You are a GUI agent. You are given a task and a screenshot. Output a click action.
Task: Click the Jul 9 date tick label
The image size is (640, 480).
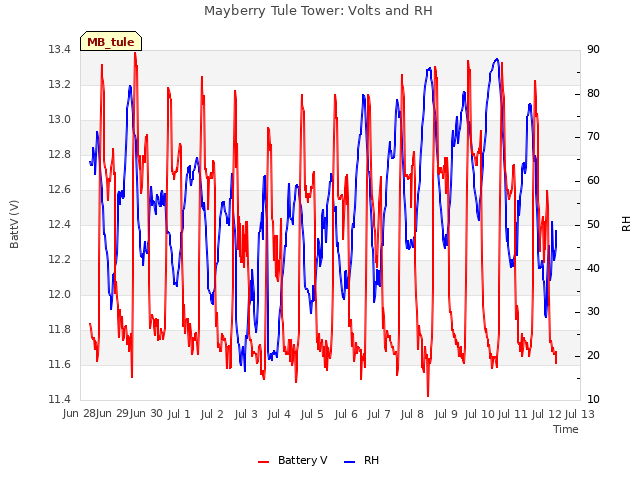[x=446, y=414]
